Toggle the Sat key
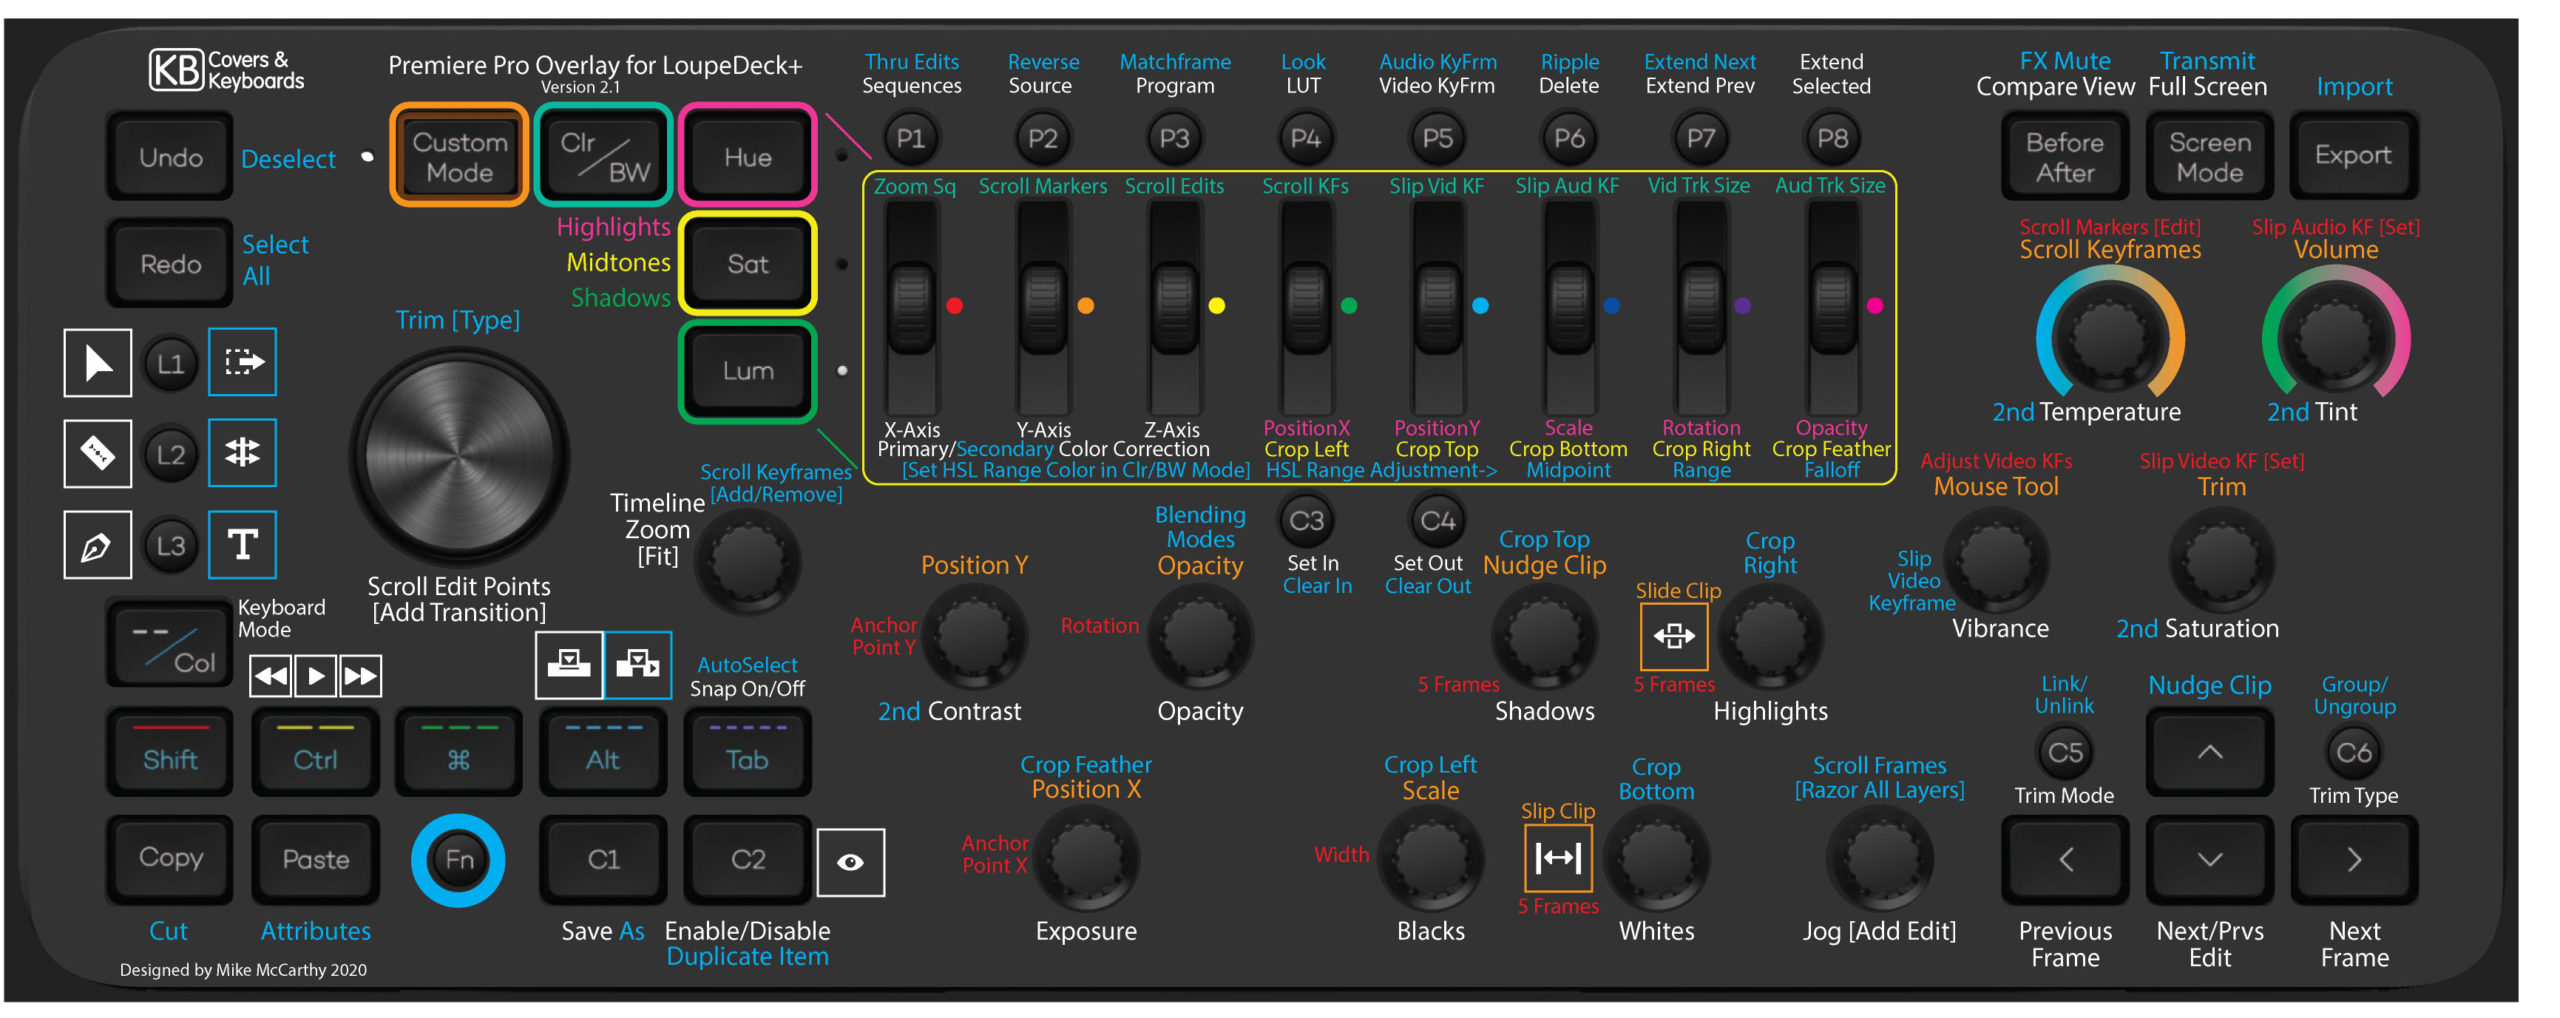 pos(748,263)
